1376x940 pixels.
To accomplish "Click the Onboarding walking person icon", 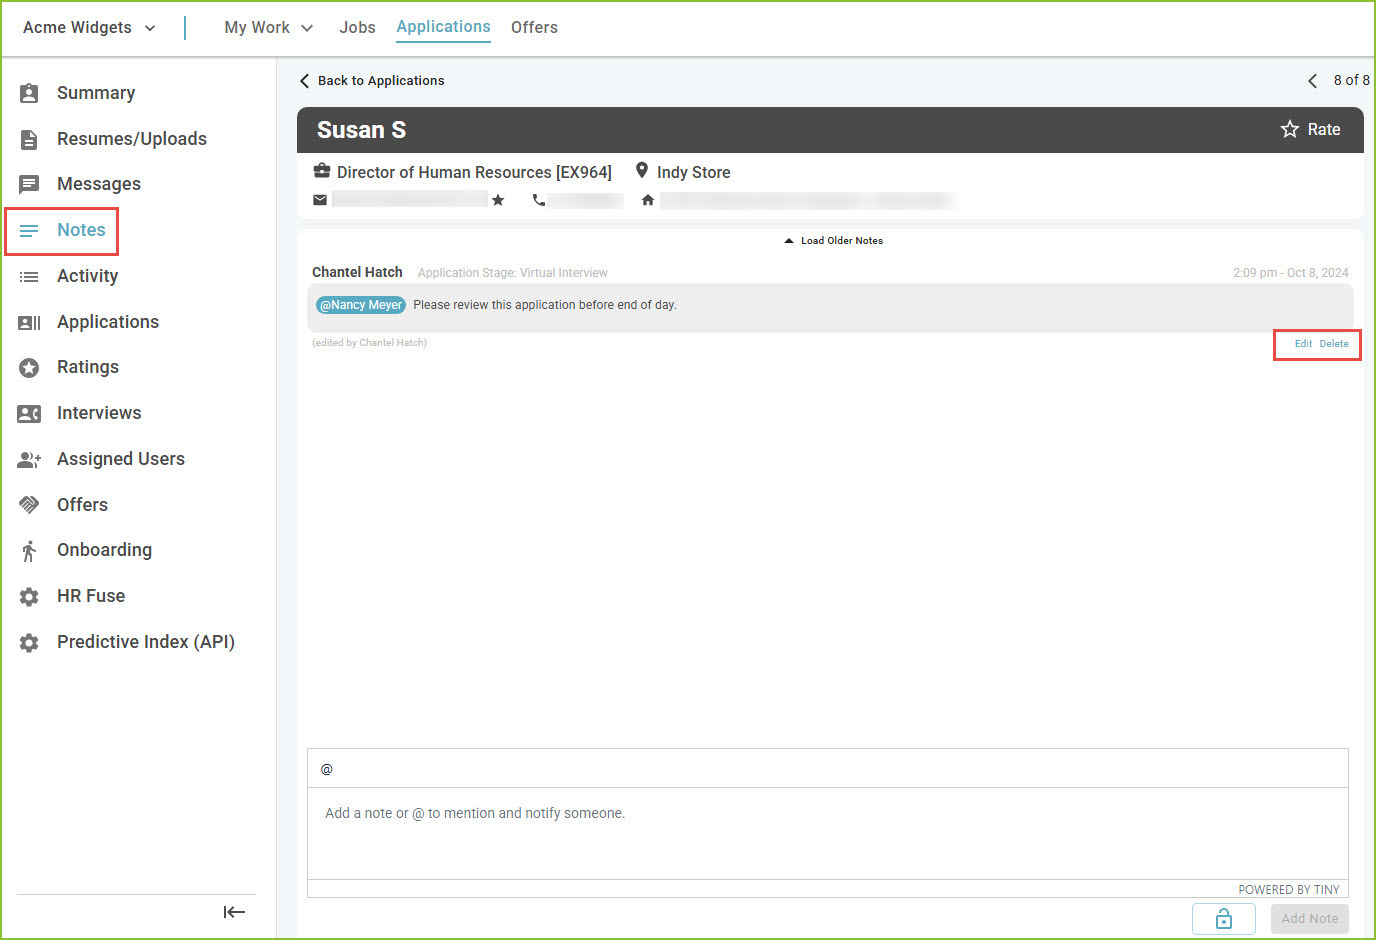I will [x=29, y=551].
